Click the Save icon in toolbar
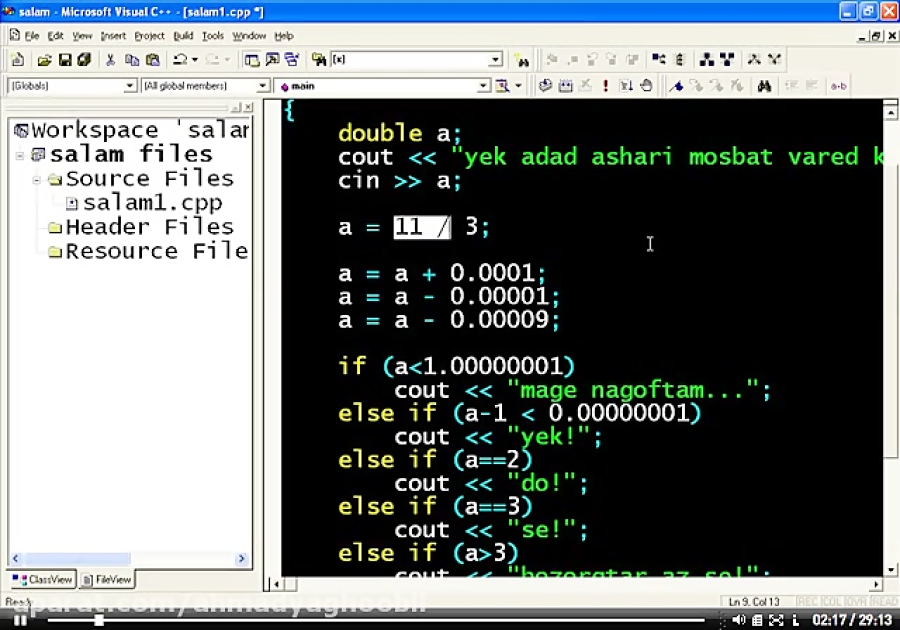This screenshot has height=630, width=900. pyautogui.click(x=65, y=60)
